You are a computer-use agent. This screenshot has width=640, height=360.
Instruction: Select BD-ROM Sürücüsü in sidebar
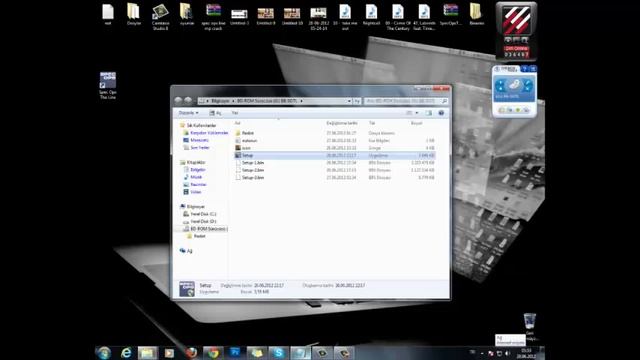(x=205, y=229)
